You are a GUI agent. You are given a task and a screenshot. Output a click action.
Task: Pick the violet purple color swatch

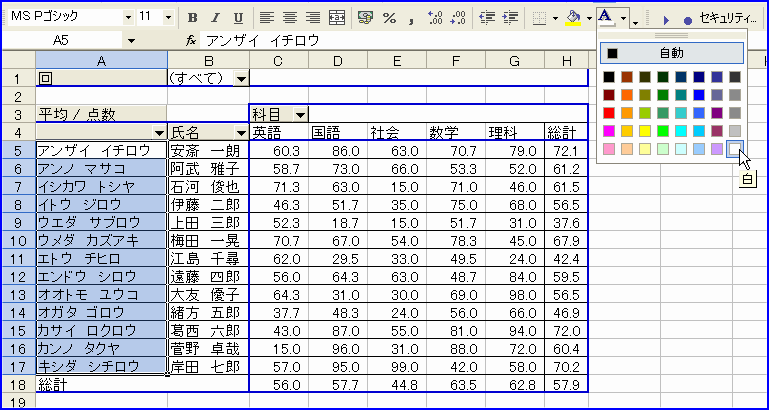(x=717, y=113)
